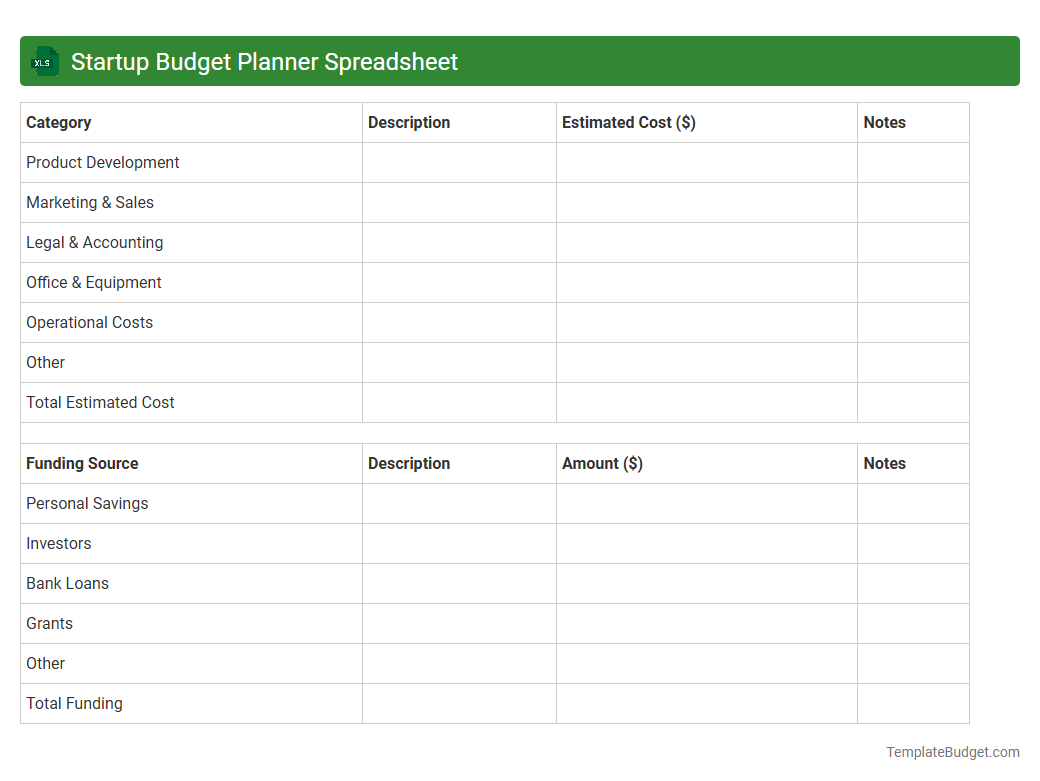Screen dimensions: 1040x781
Task: Click the Bank Loans category cell
Action: point(67,583)
